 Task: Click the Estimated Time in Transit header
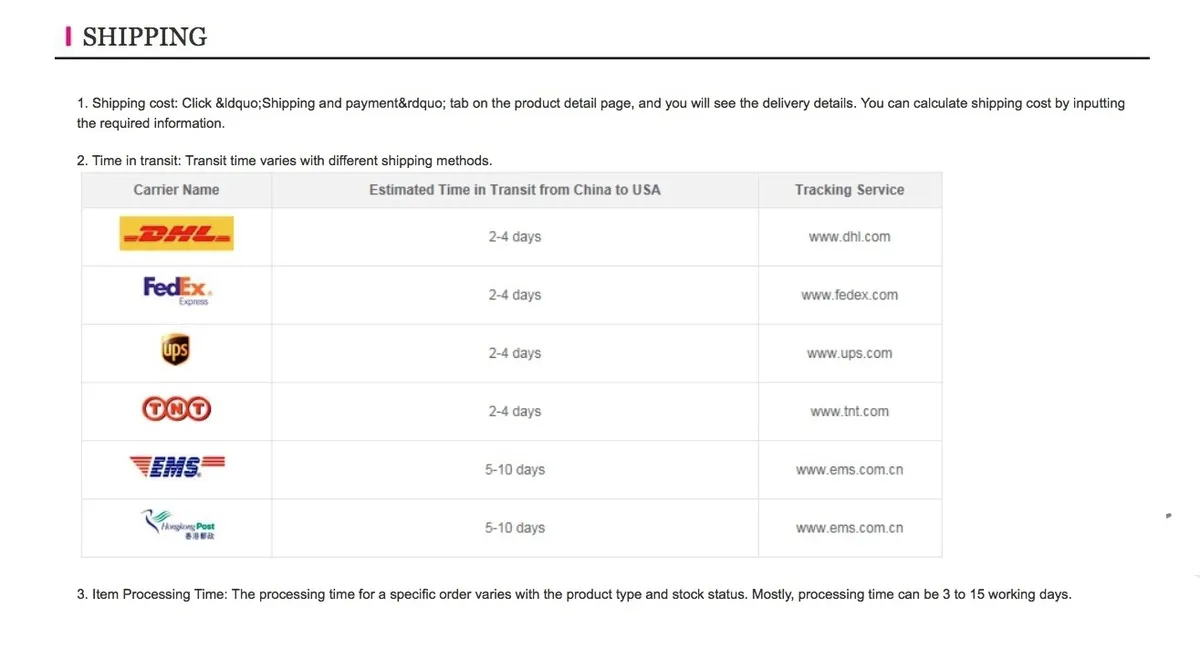pos(514,190)
